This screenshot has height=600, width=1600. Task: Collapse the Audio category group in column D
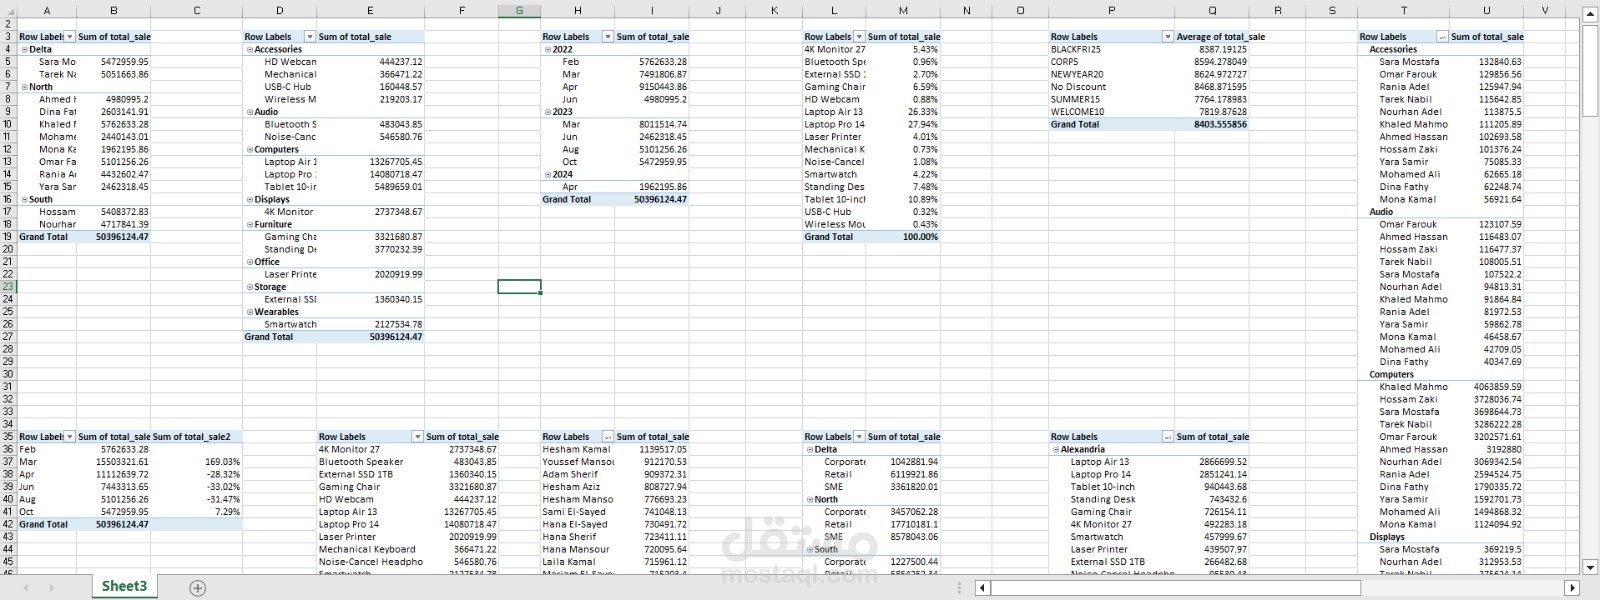[250, 112]
